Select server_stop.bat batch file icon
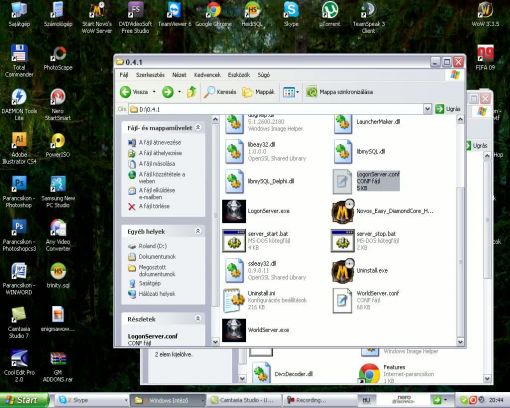The width and height of the screenshot is (510, 408). pyautogui.click(x=342, y=241)
